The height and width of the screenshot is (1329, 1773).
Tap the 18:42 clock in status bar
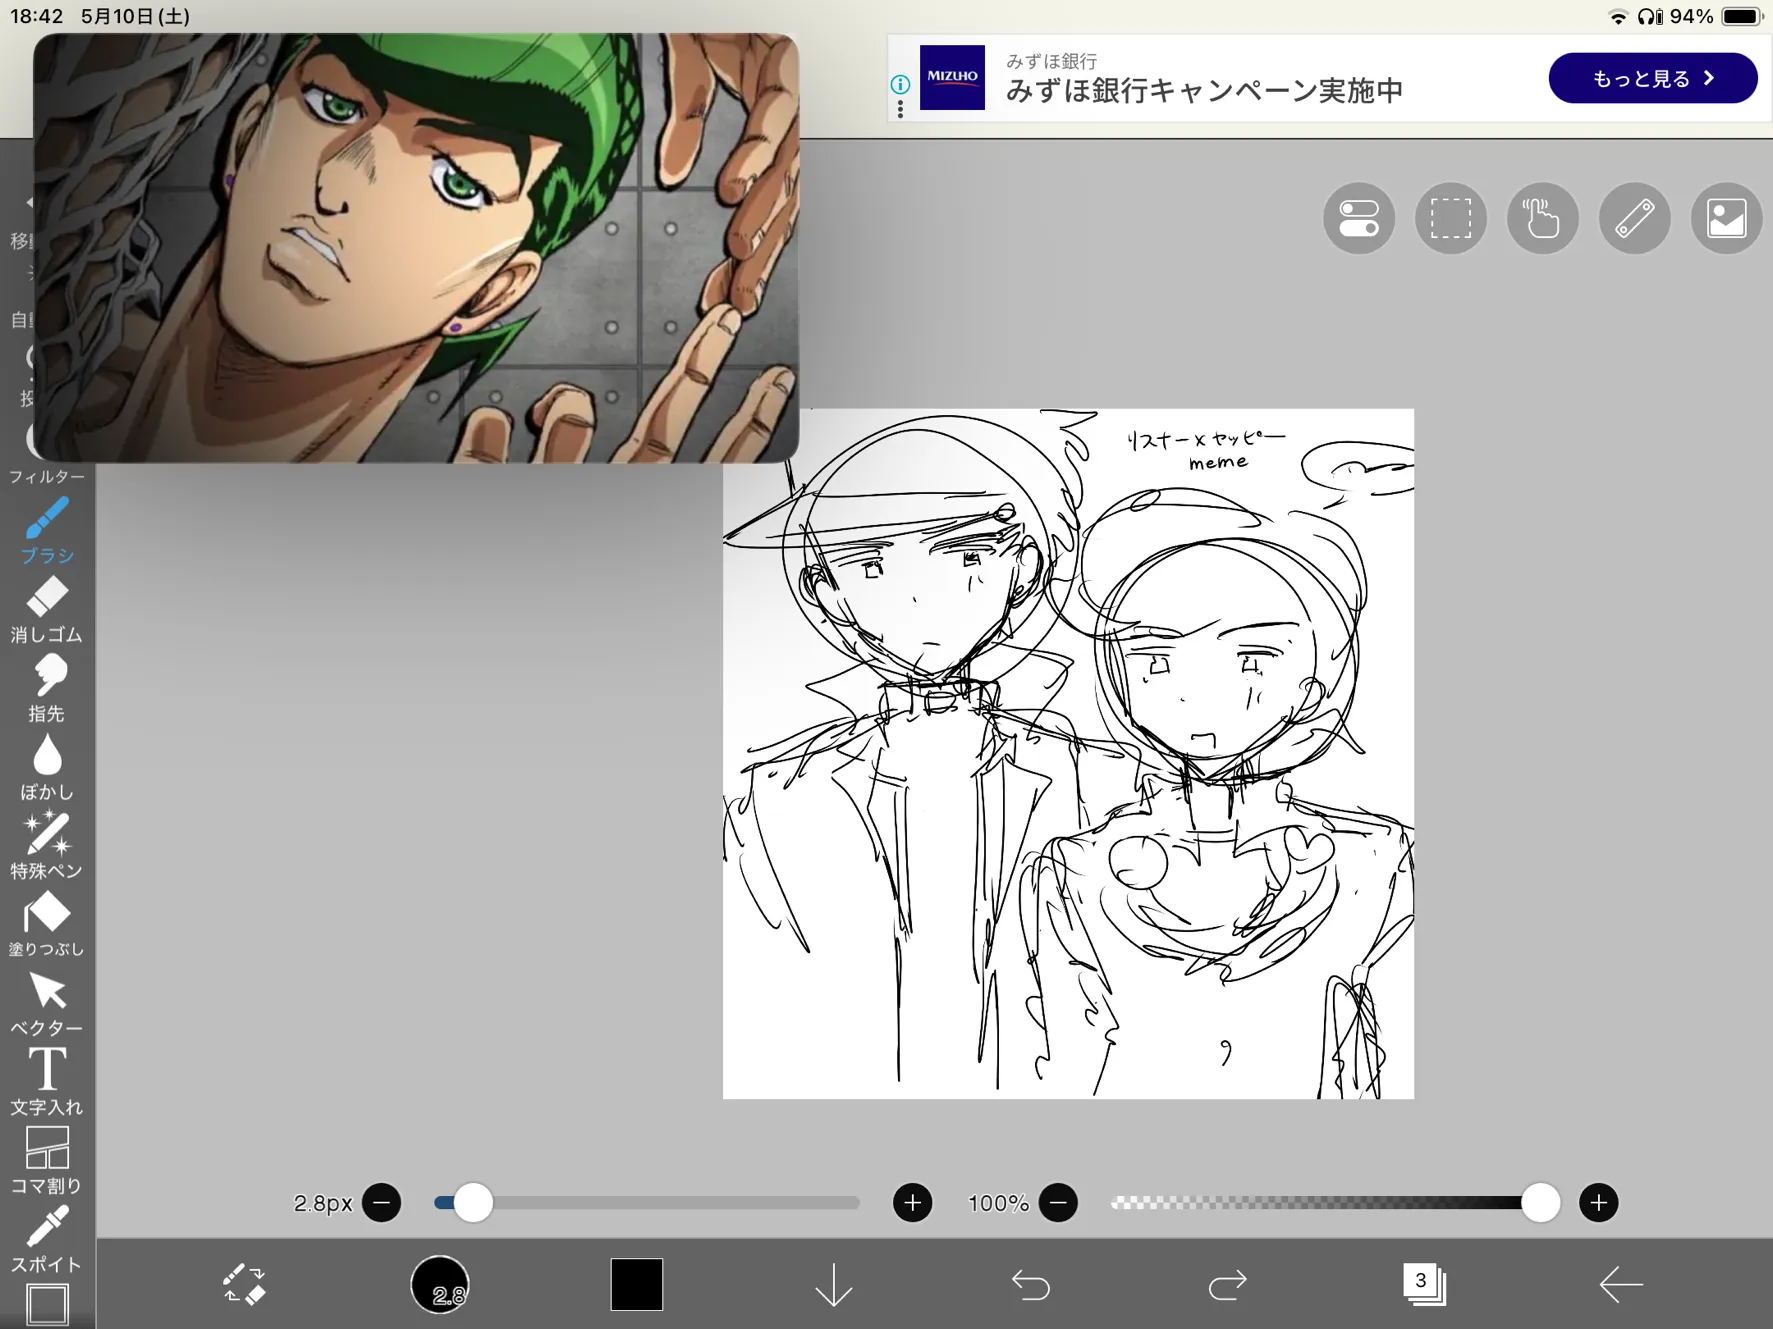36,16
